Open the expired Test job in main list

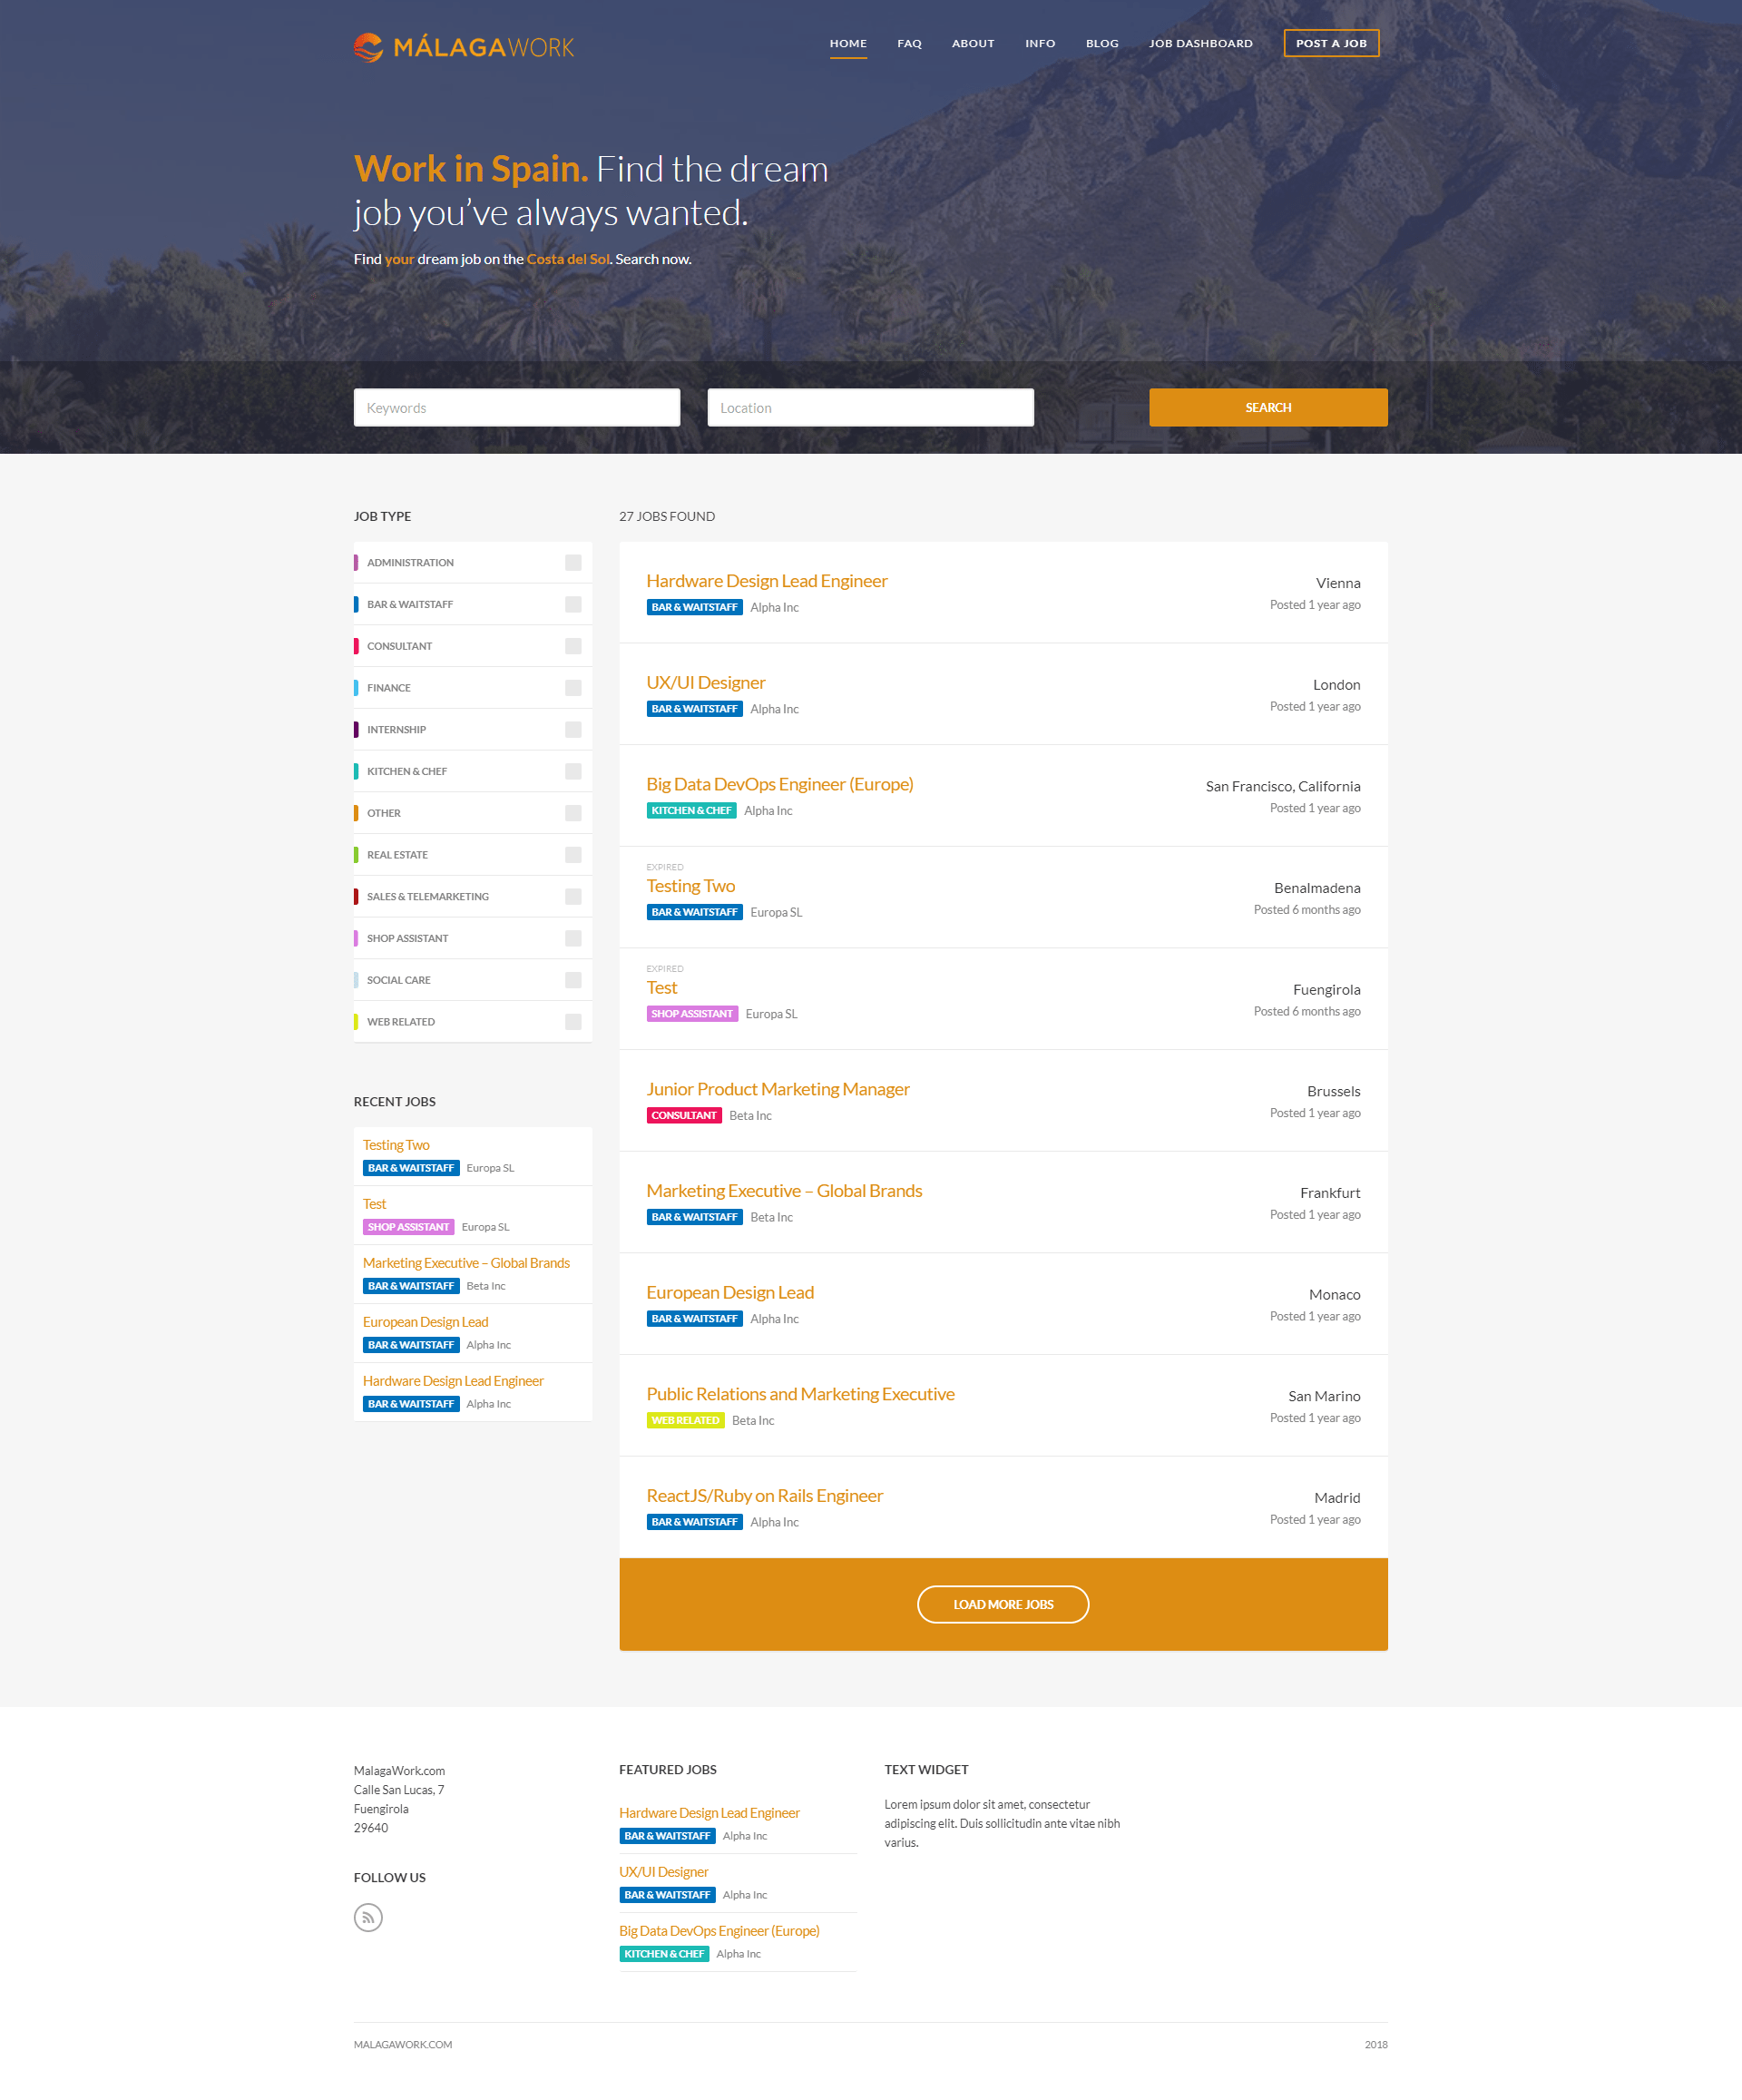tap(662, 988)
